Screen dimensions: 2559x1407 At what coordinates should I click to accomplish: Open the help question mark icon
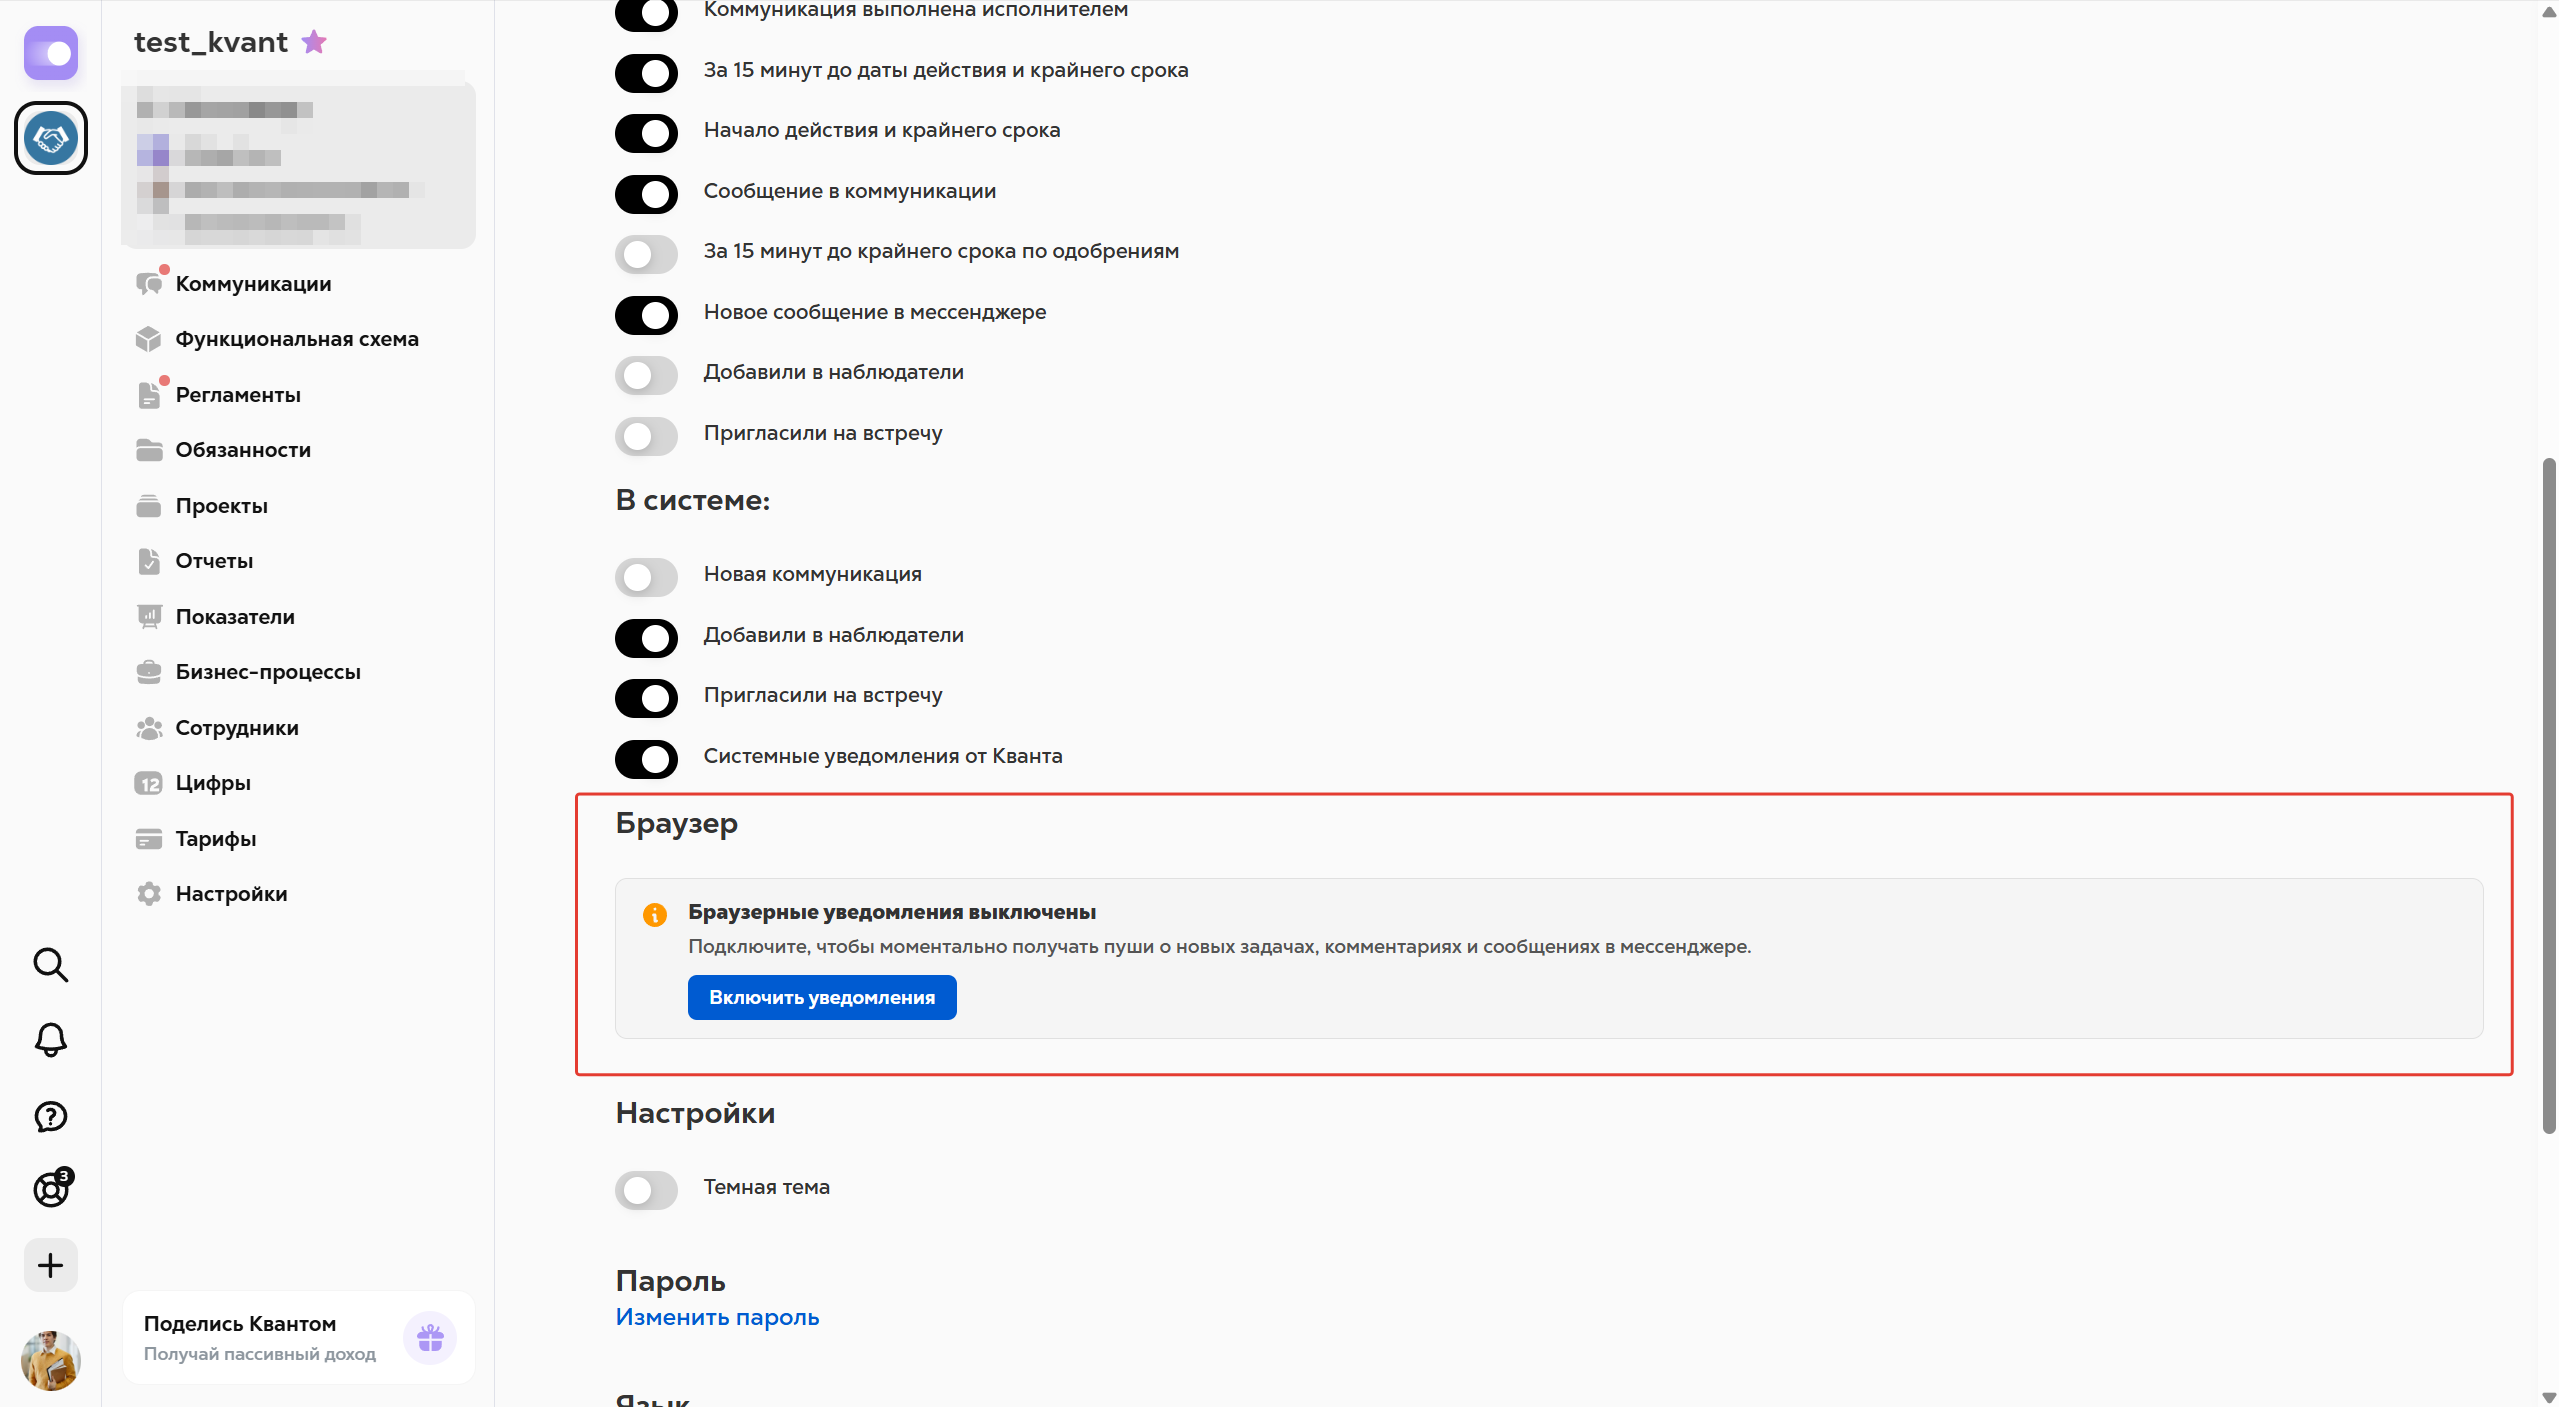click(x=50, y=1116)
